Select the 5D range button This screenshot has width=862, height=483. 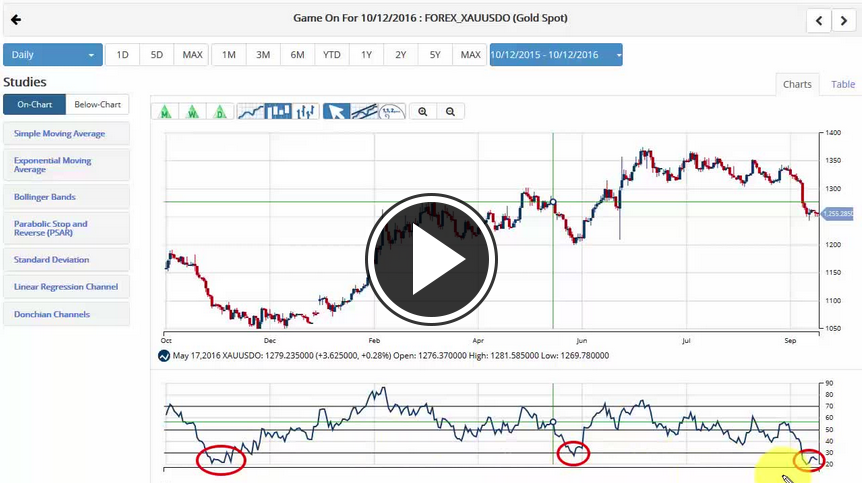tap(157, 55)
